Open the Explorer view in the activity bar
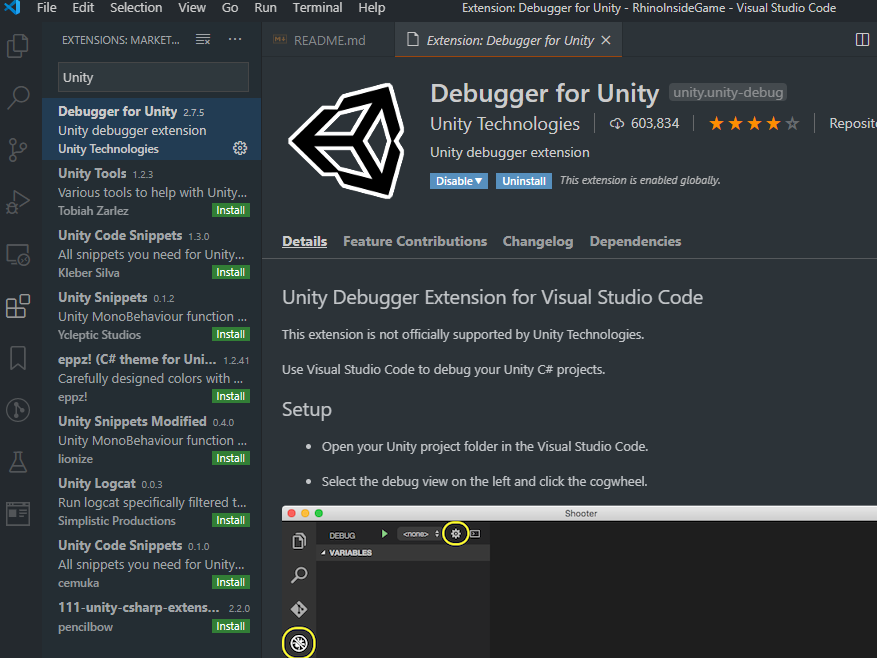 [18, 46]
